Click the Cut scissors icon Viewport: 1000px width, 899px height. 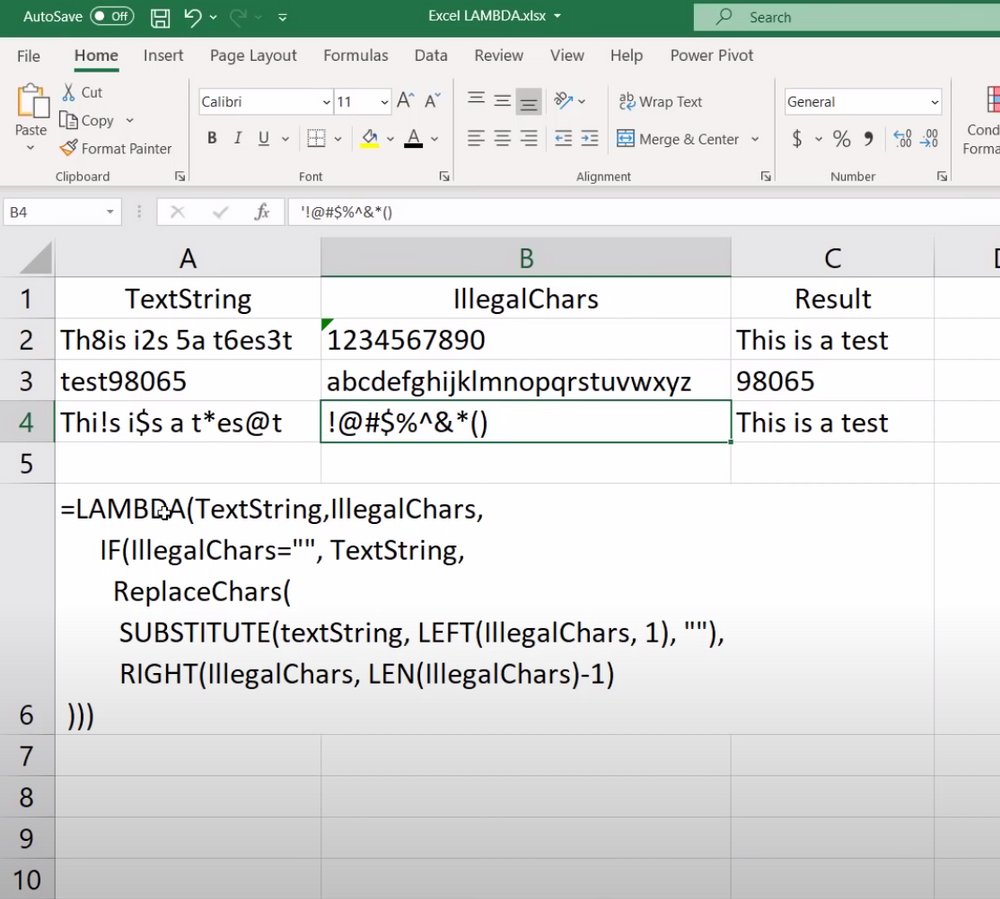coord(68,92)
